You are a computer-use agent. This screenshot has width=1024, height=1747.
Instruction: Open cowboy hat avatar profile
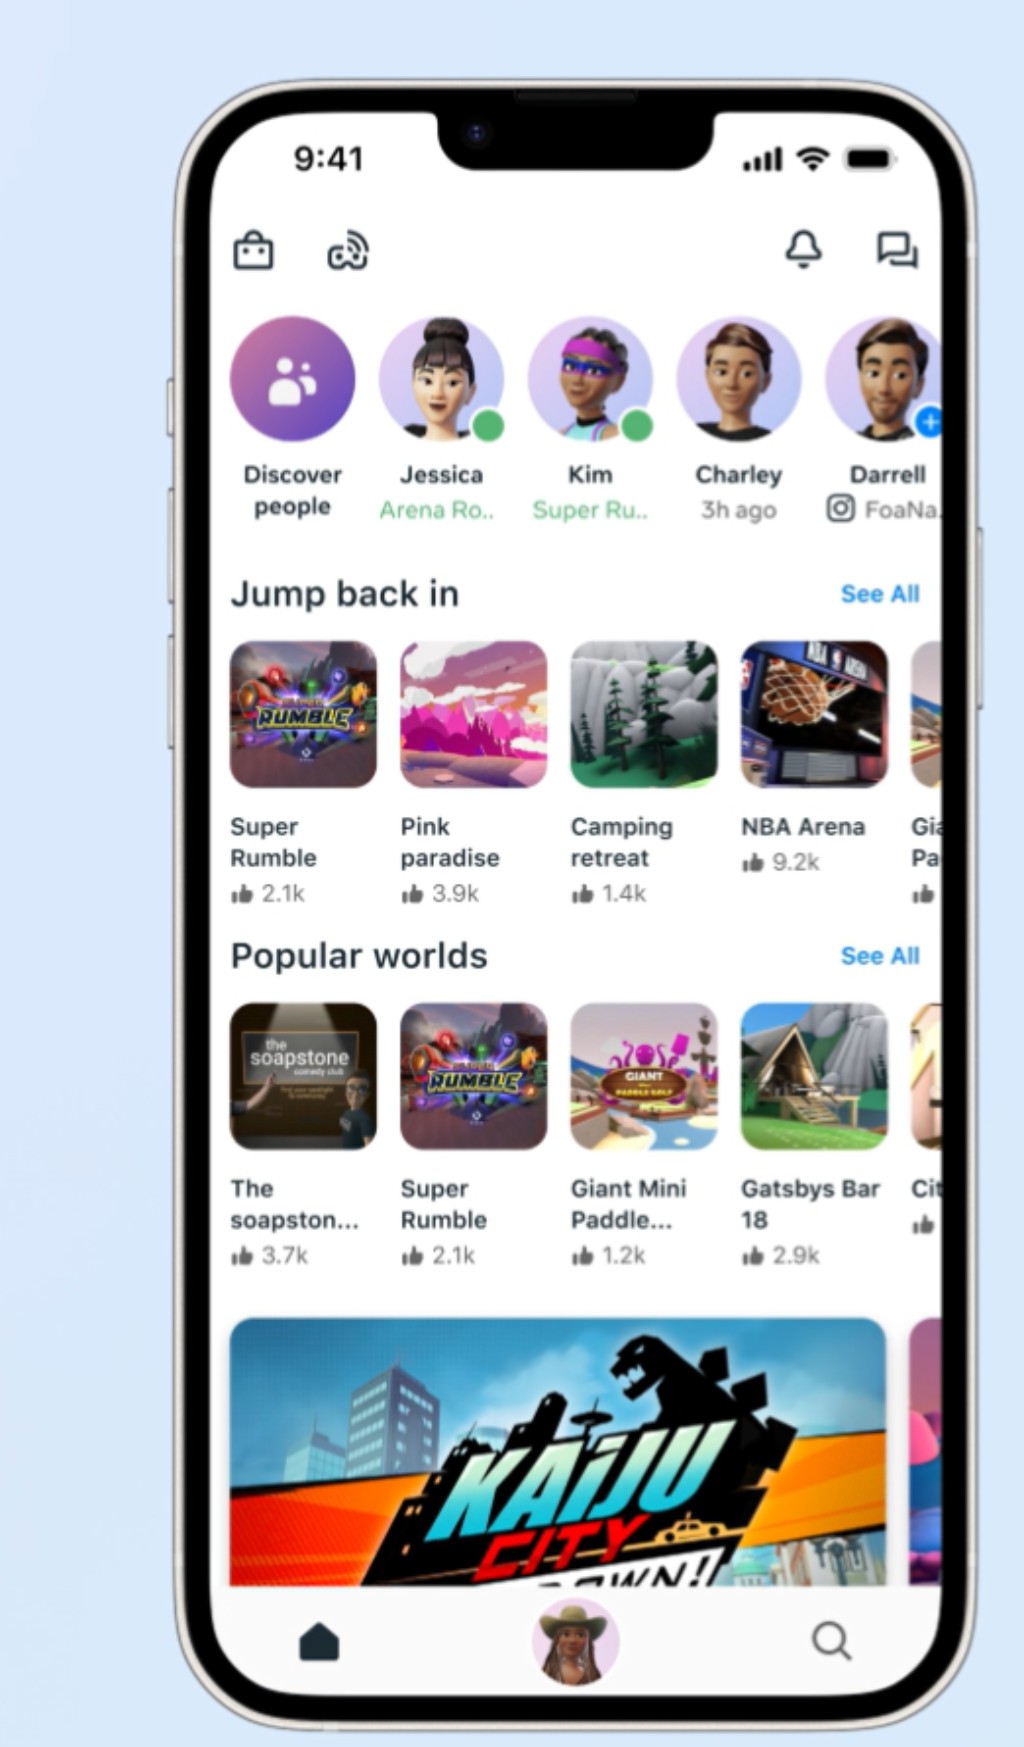pyautogui.click(x=574, y=1641)
